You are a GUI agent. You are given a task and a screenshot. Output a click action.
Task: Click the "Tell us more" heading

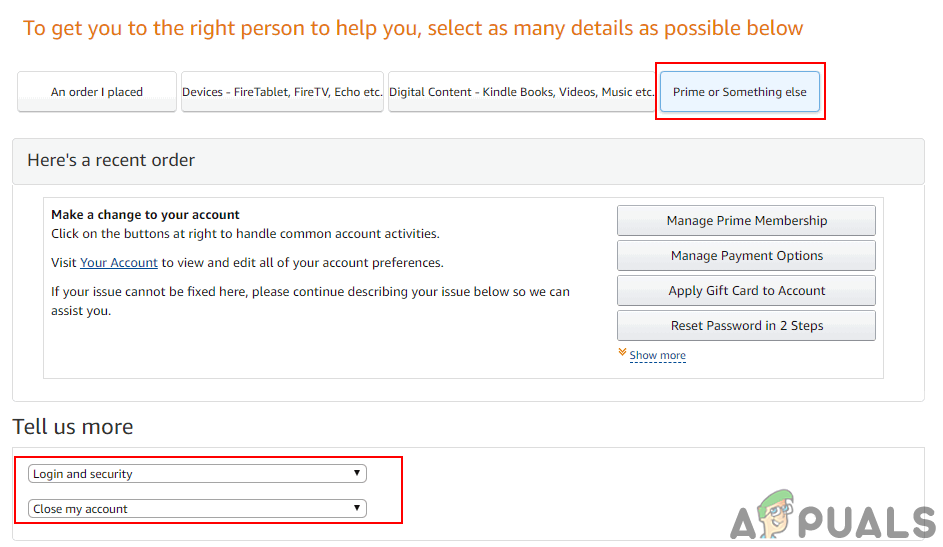[73, 427]
